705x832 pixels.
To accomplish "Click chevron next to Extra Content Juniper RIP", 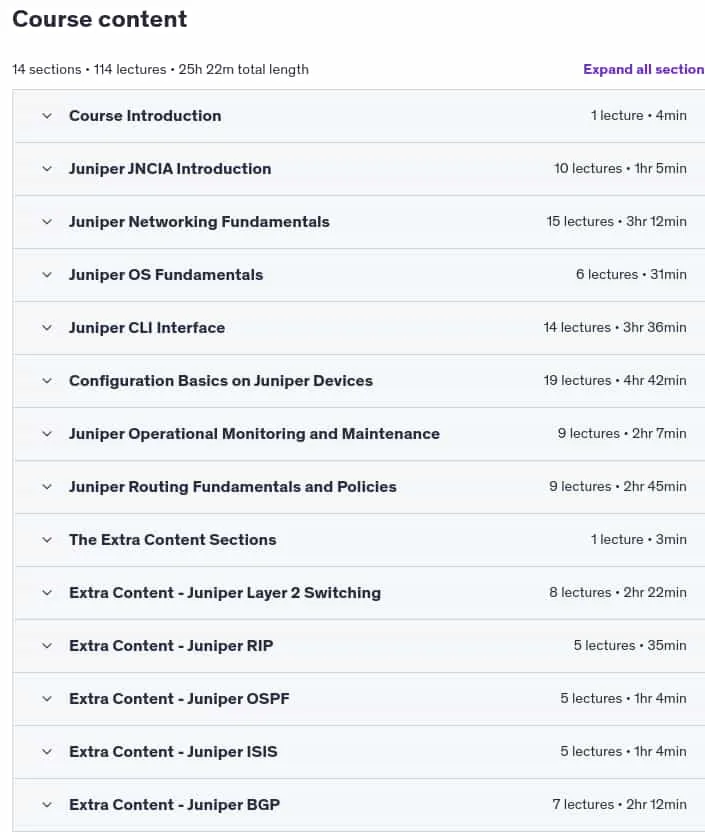I will tap(47, 646).
